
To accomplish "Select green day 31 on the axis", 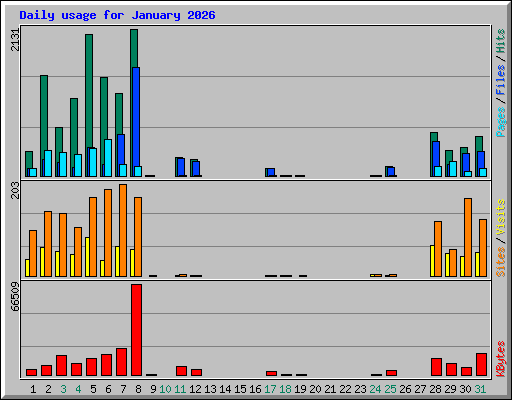I will coord(480,389).
